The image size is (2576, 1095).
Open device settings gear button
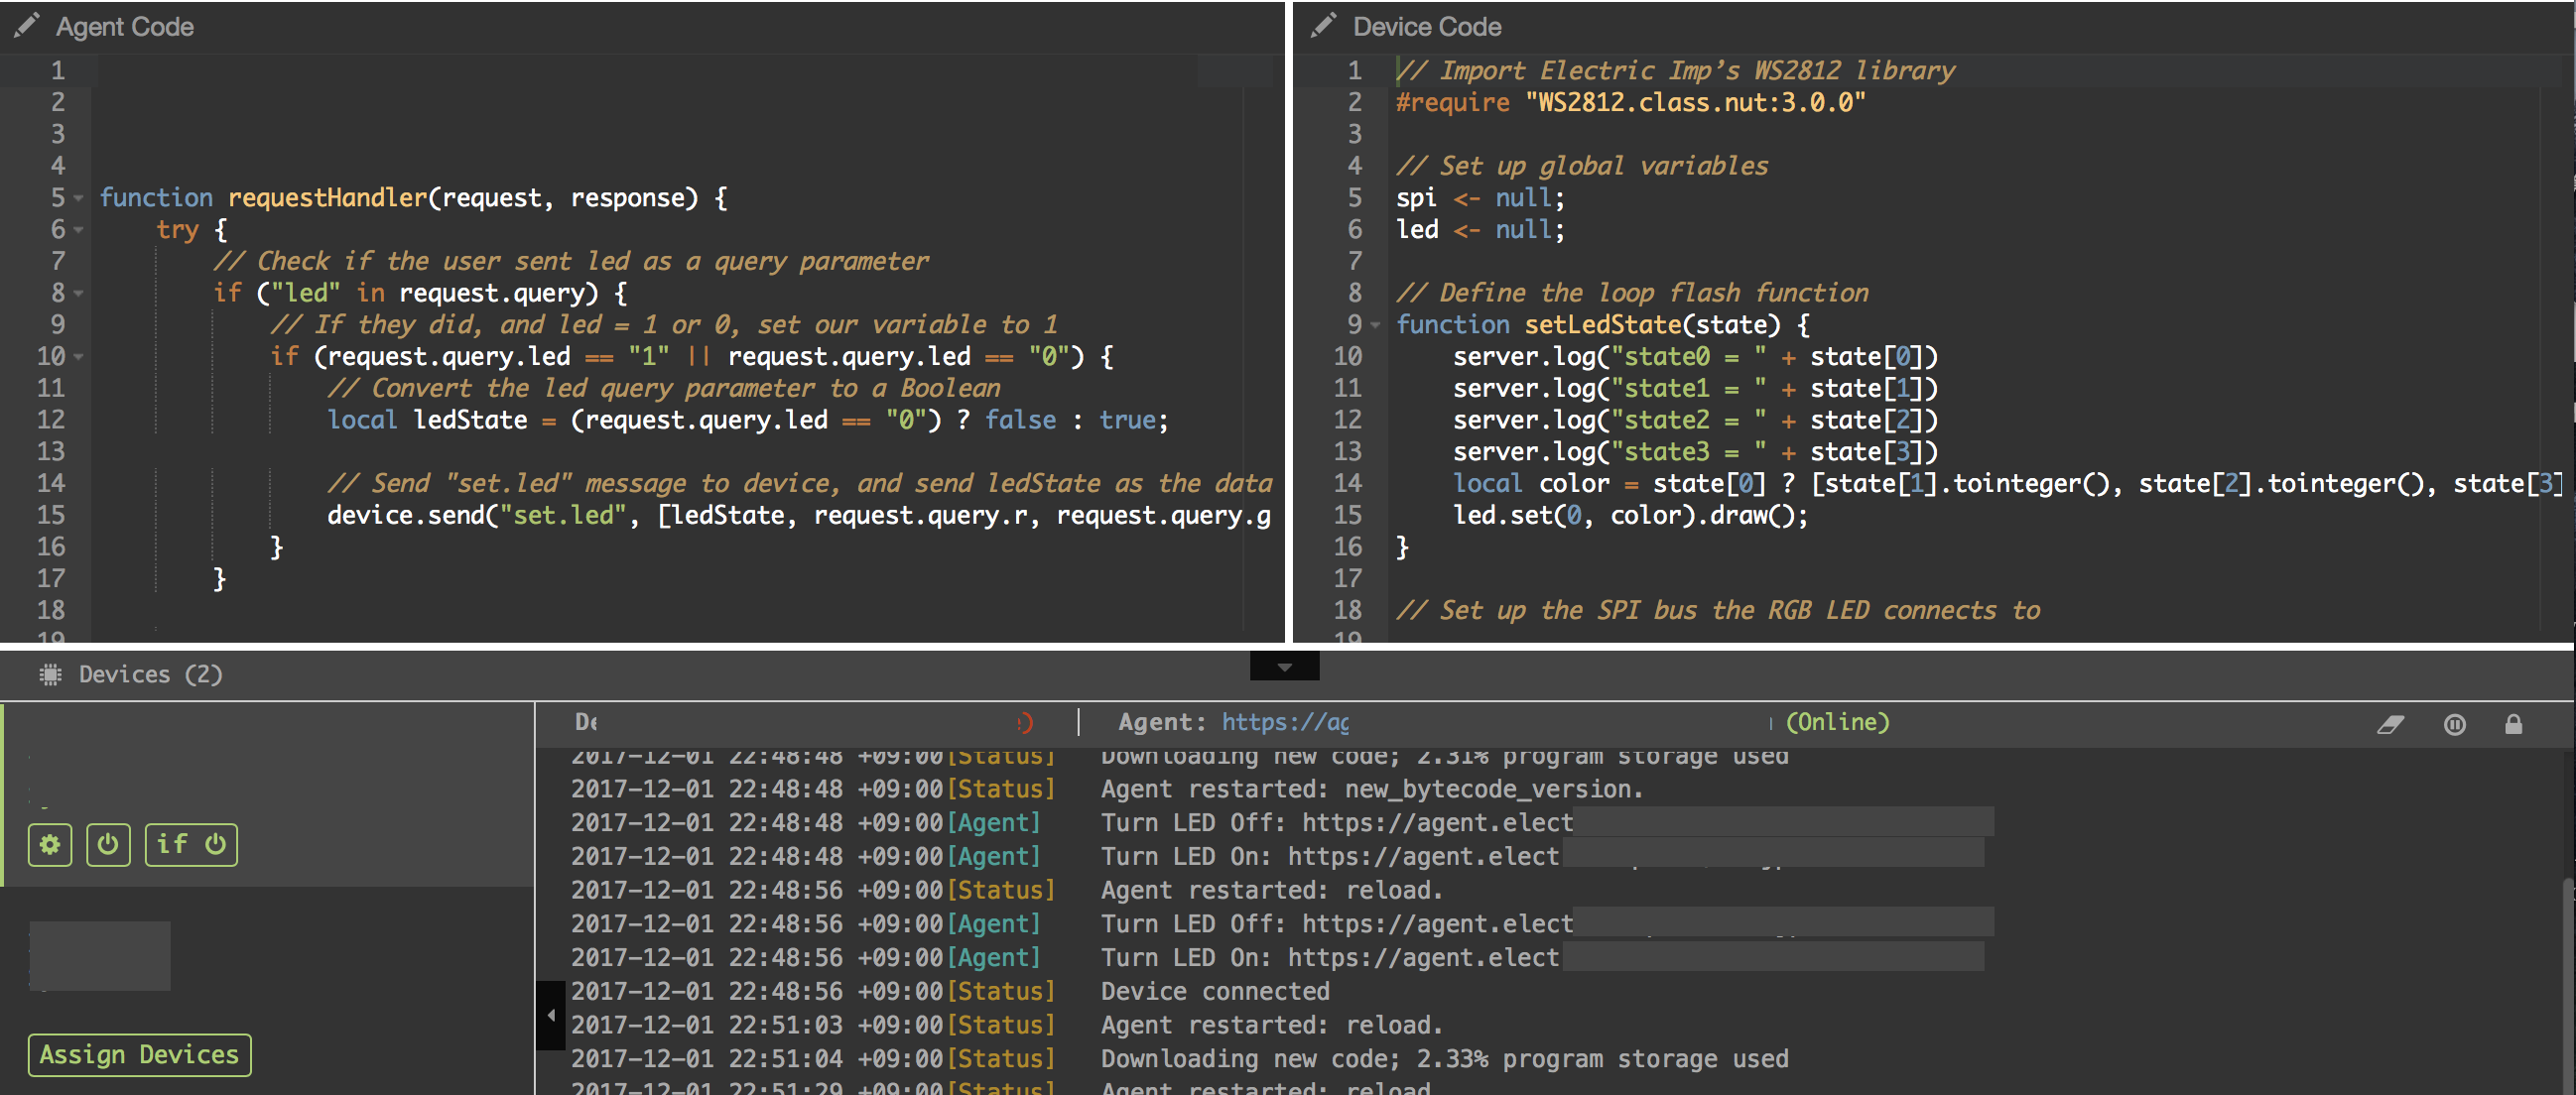point(50,845)
